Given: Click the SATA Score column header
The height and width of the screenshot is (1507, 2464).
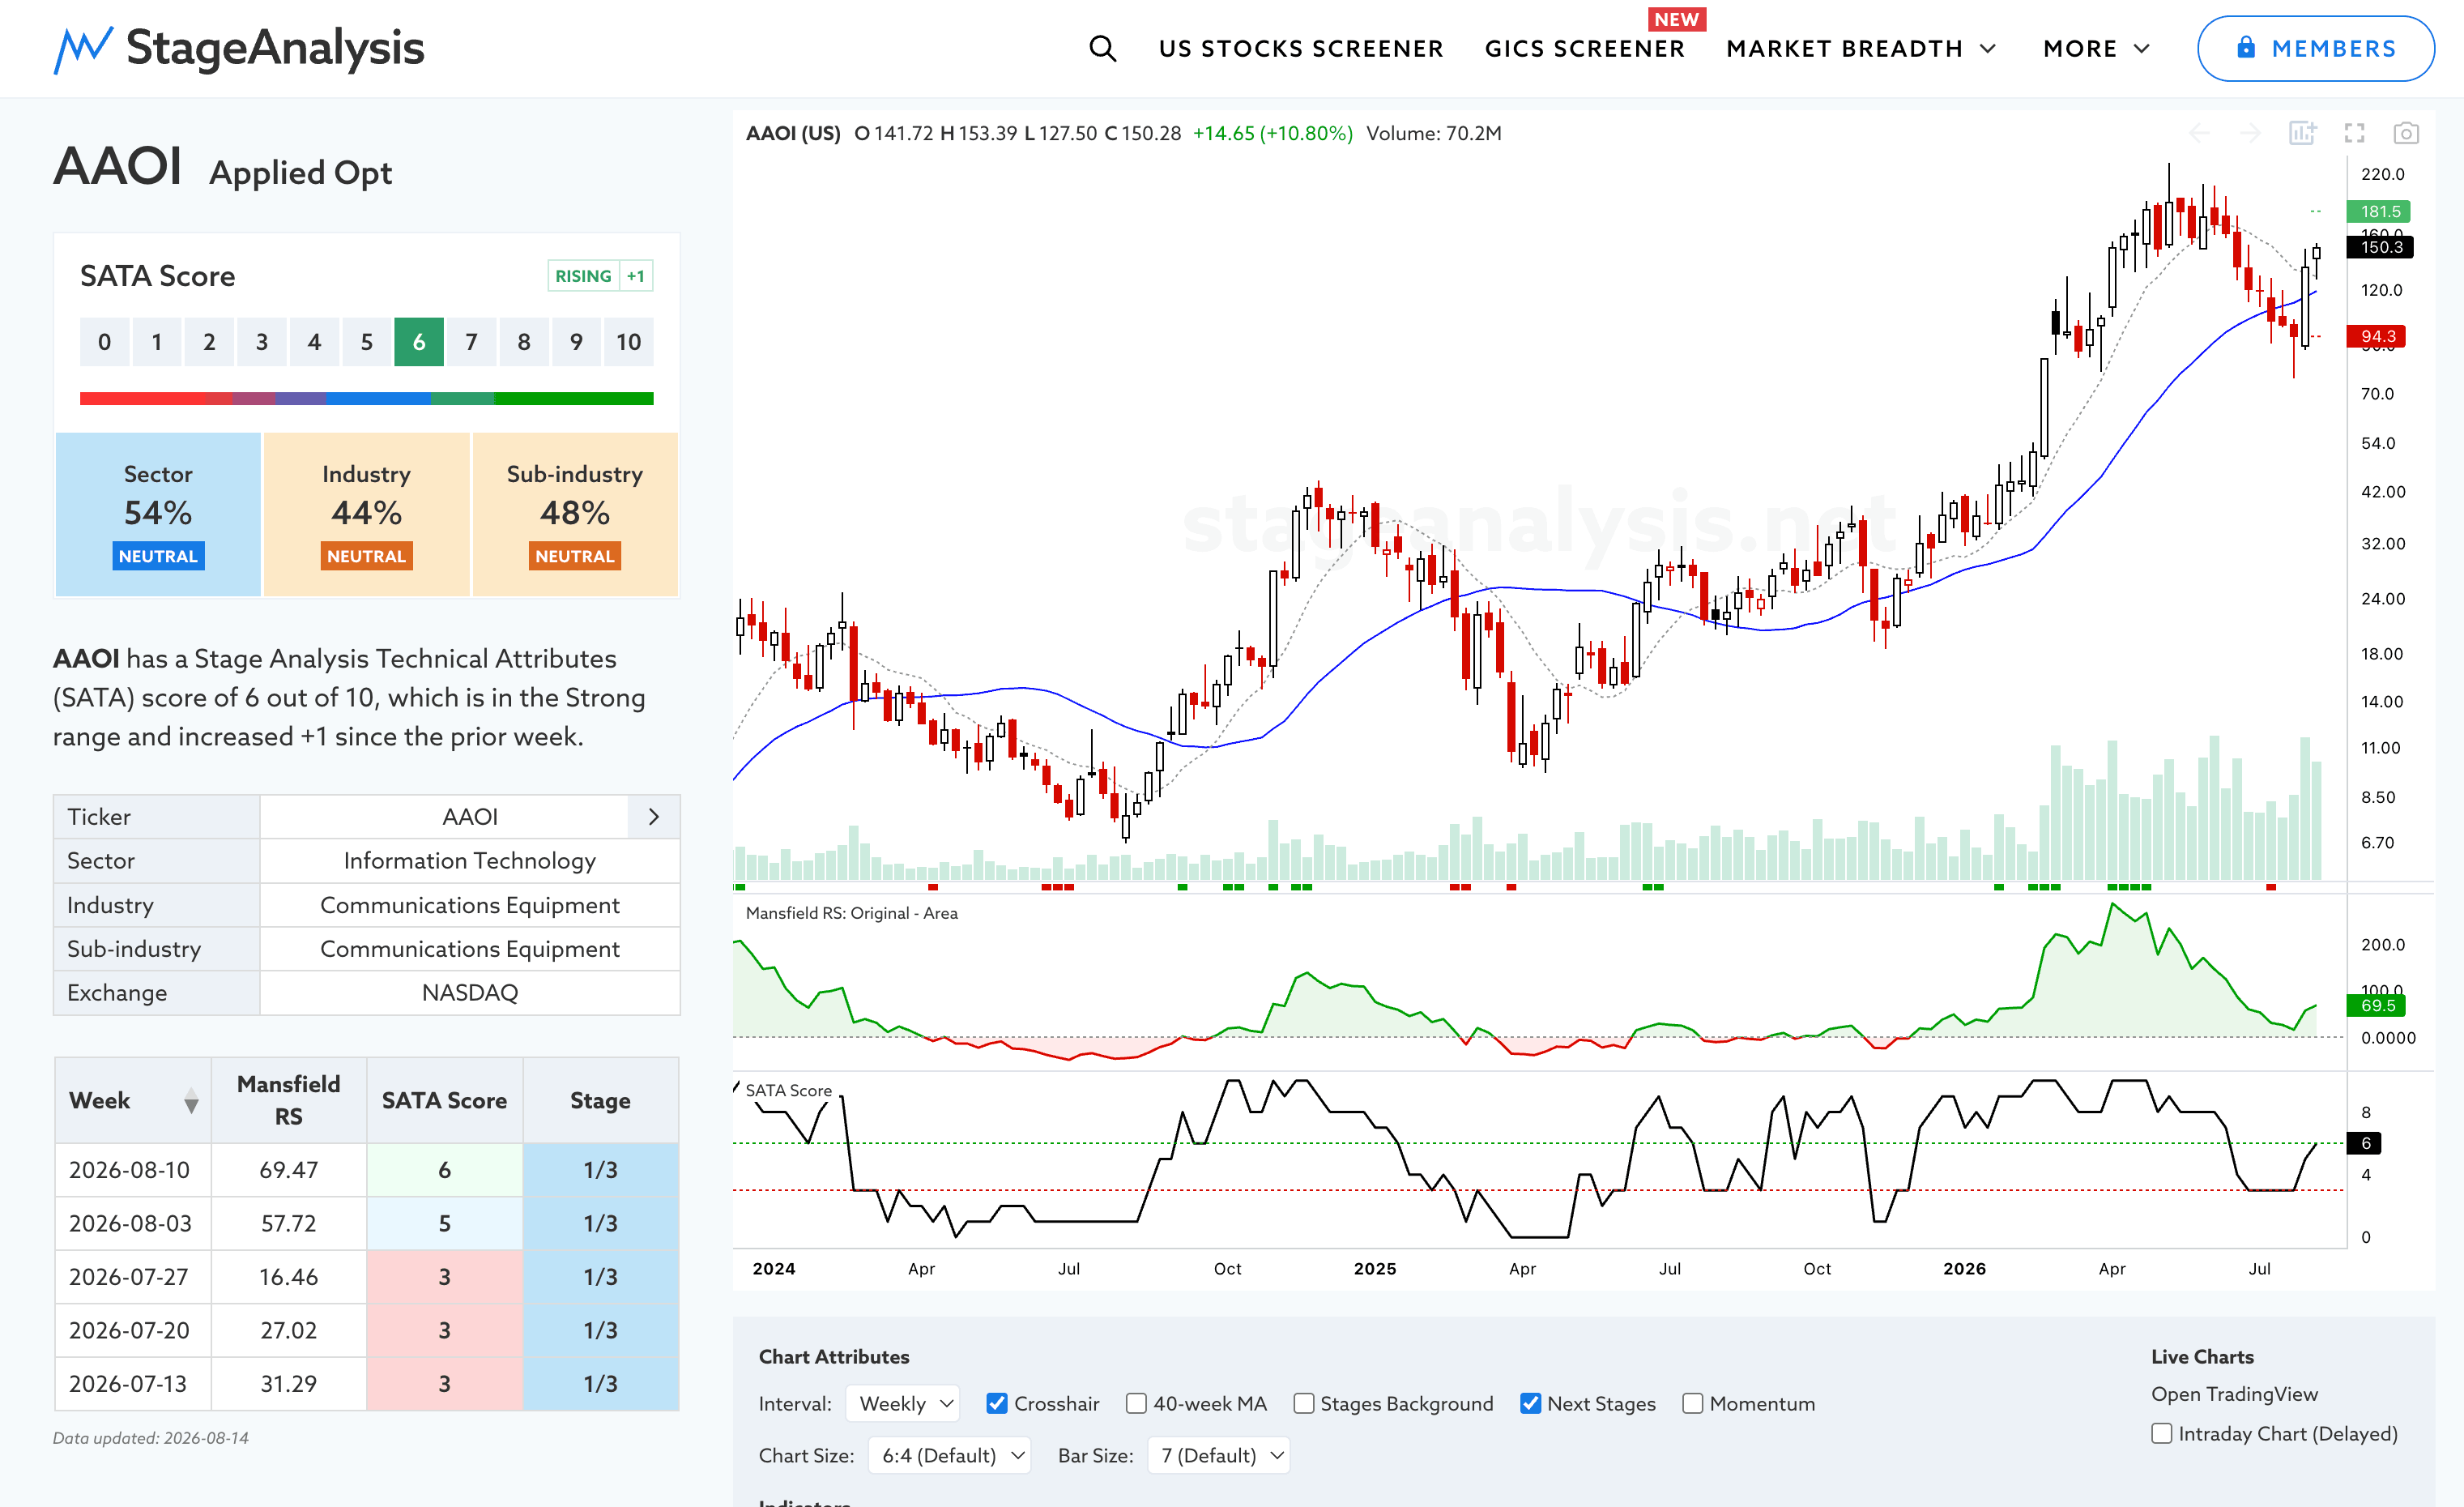Looking at the screenshot, I should 445,1101.
